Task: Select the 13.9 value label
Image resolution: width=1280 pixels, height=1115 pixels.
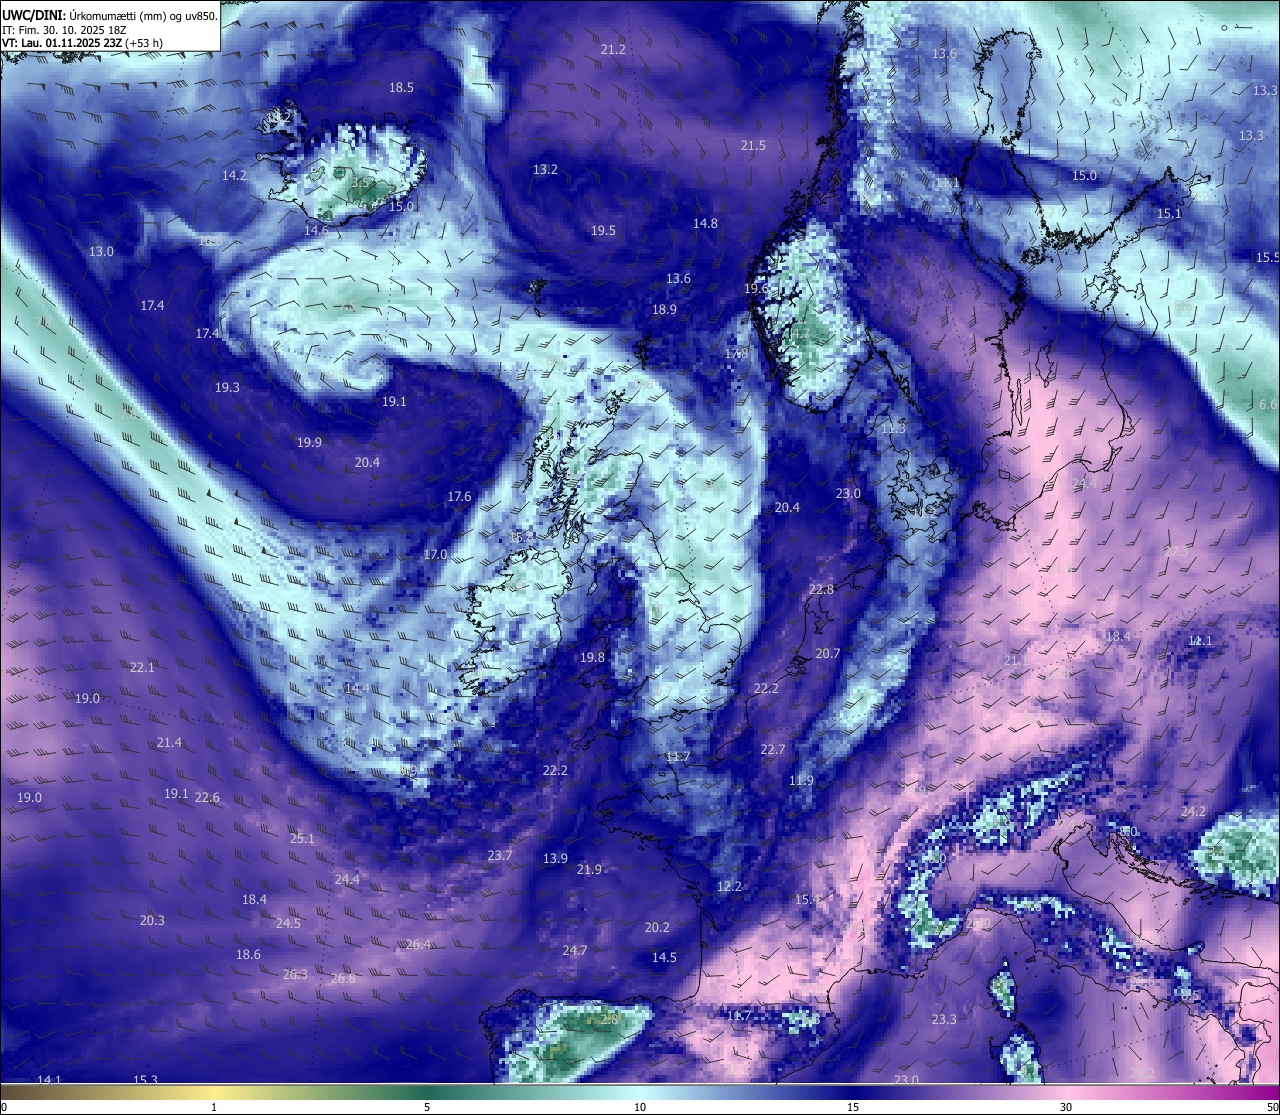Action: [555, 859]
